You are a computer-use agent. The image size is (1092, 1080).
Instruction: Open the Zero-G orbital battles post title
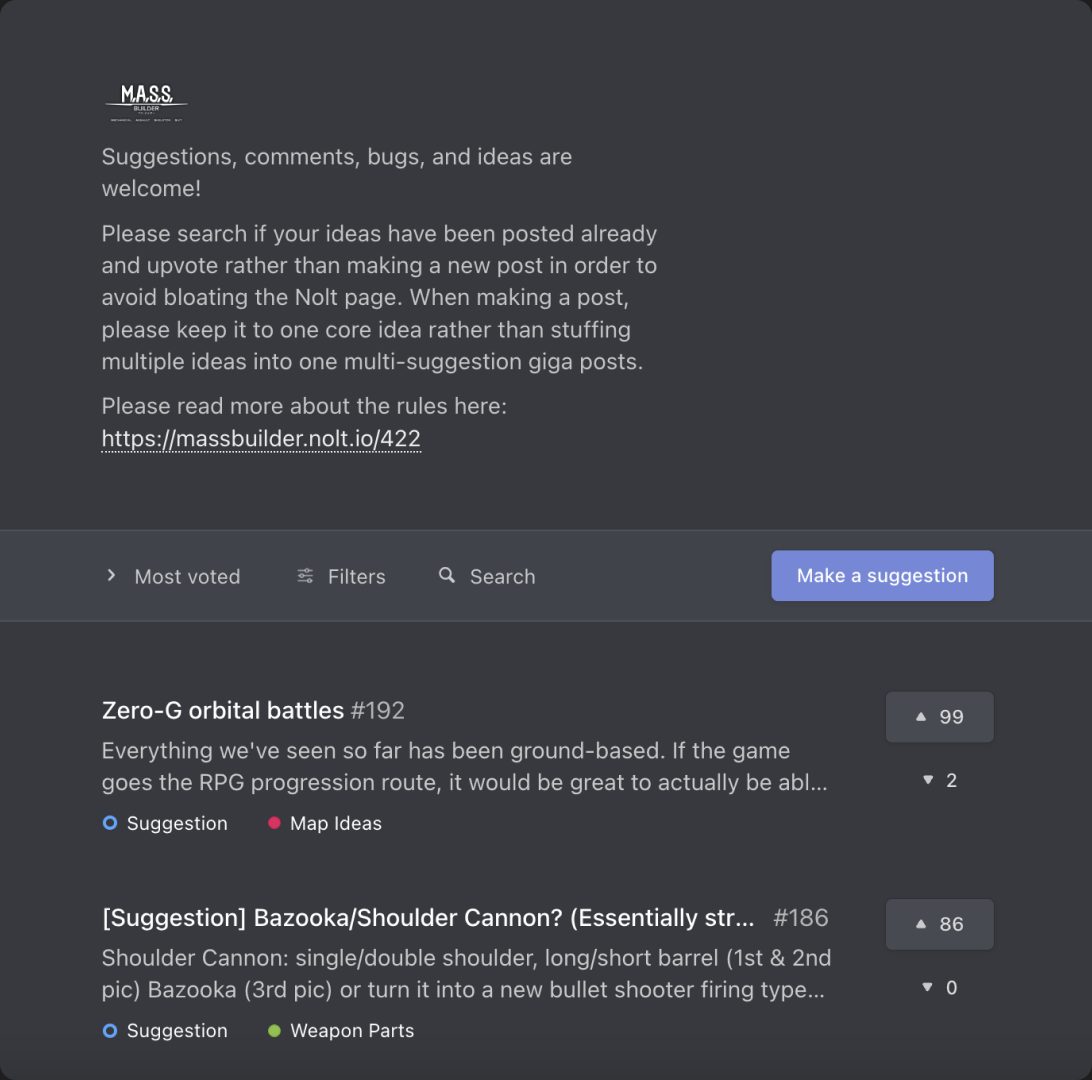pos(223,710)
